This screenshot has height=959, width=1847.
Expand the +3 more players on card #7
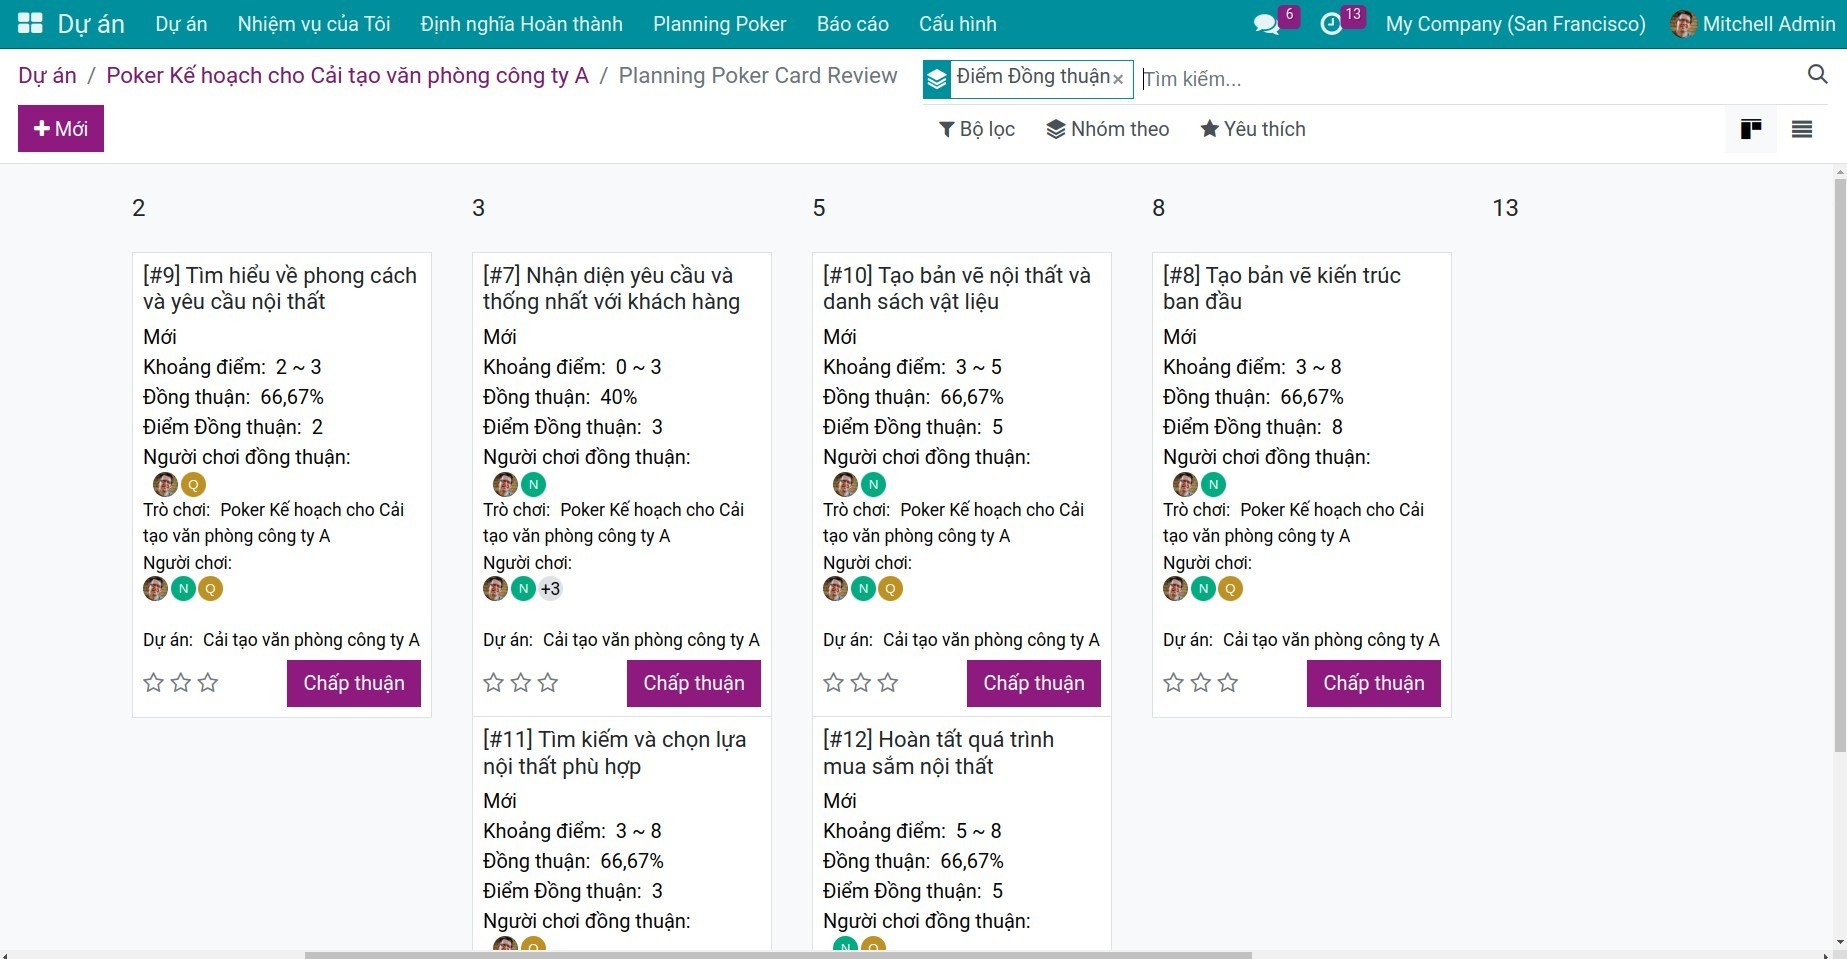coord(550,589)
